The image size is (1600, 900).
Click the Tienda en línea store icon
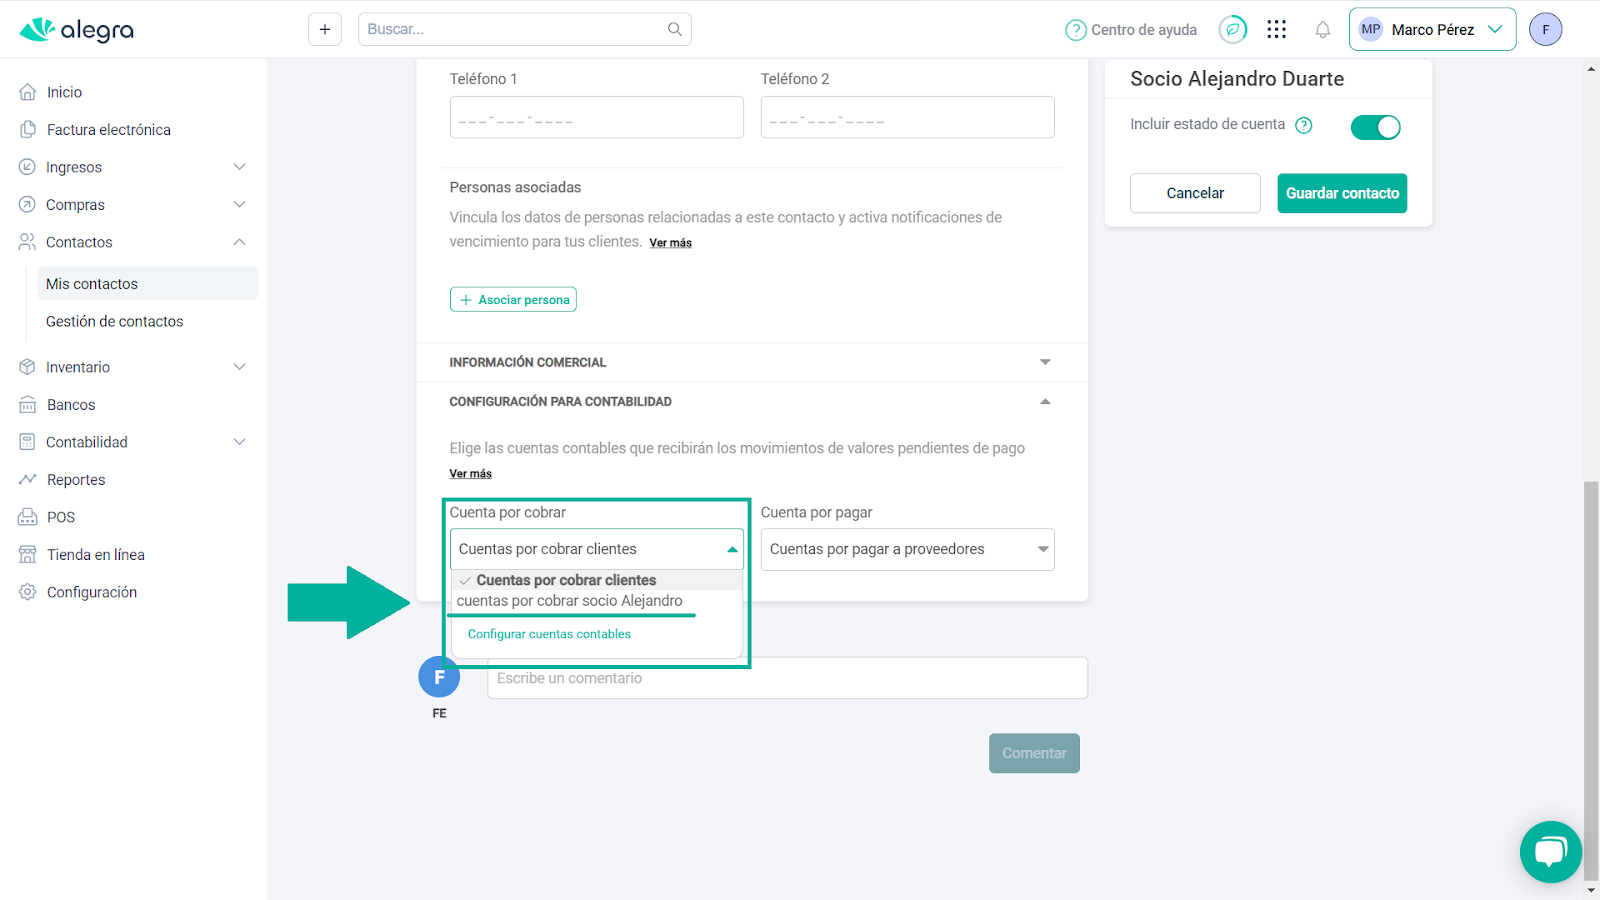click(x=28, y=554)
